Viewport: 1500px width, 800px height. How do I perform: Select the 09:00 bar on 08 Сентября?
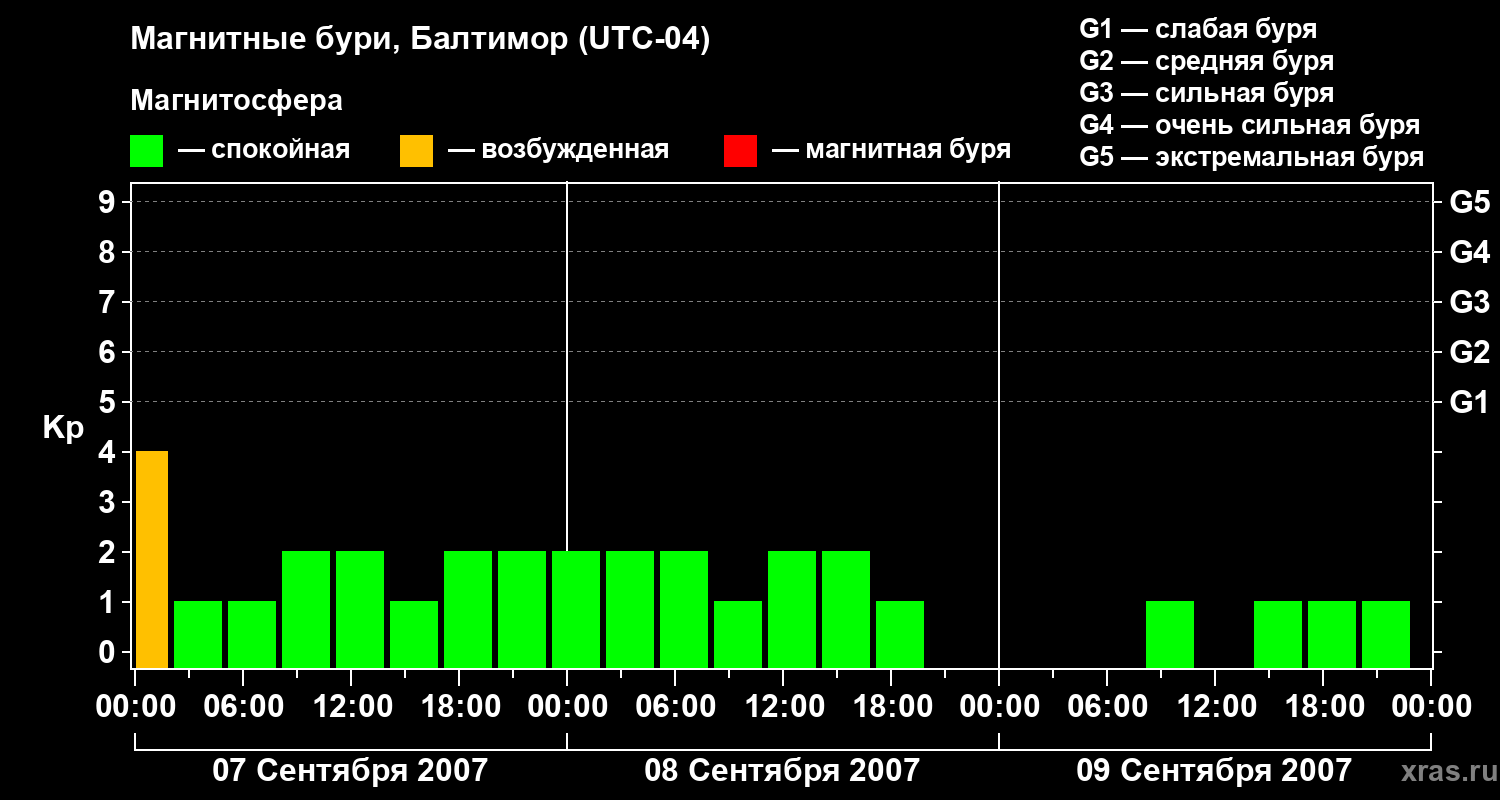tap(738, 634)
